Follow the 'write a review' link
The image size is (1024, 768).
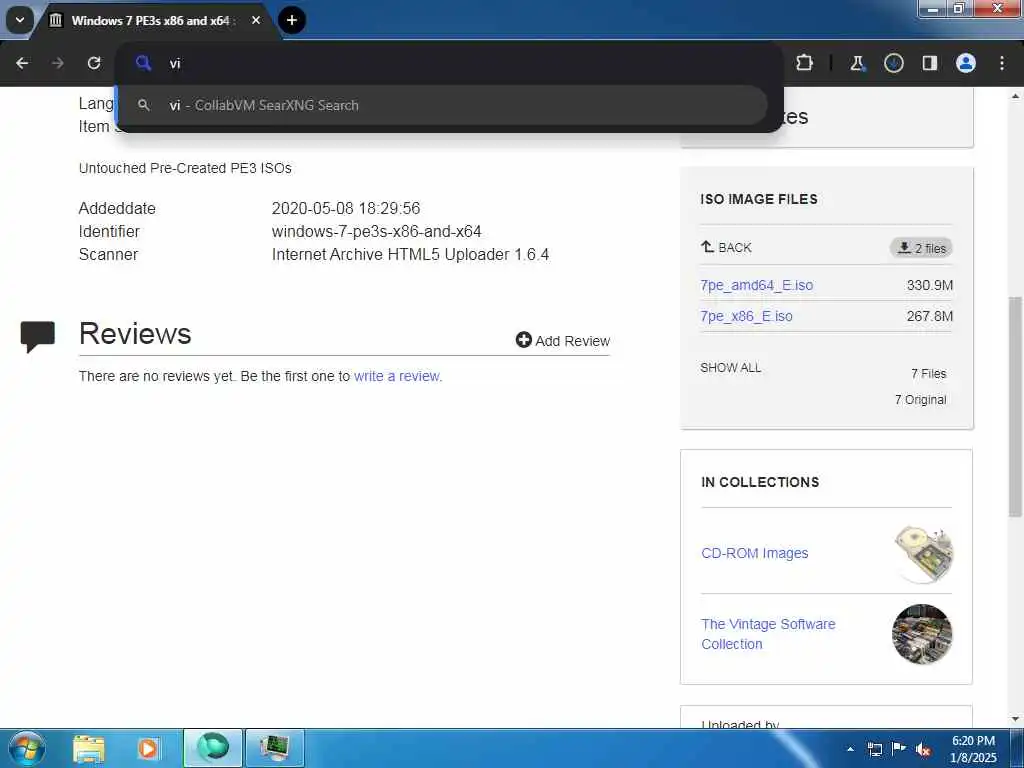398,376
